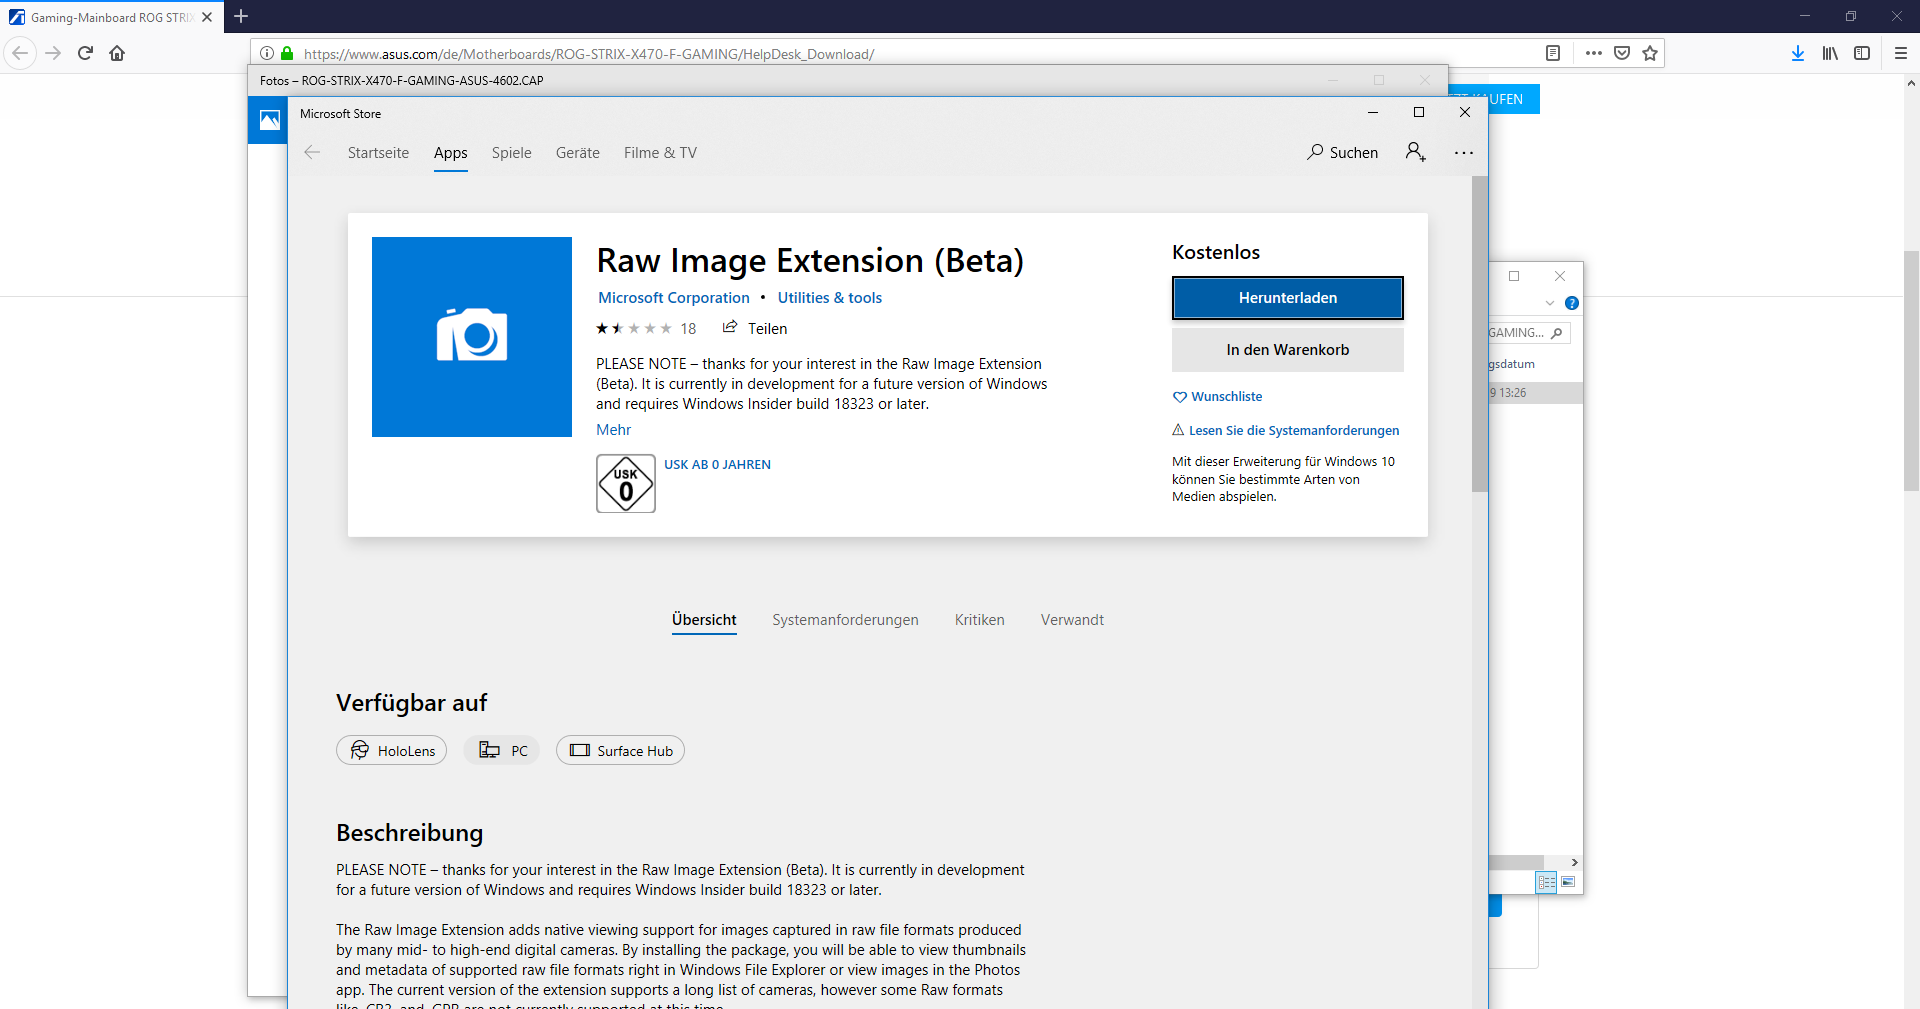Screen dimensions: 1920x1009
Task: Click the rating count "18"
Action: coord(688,329)
